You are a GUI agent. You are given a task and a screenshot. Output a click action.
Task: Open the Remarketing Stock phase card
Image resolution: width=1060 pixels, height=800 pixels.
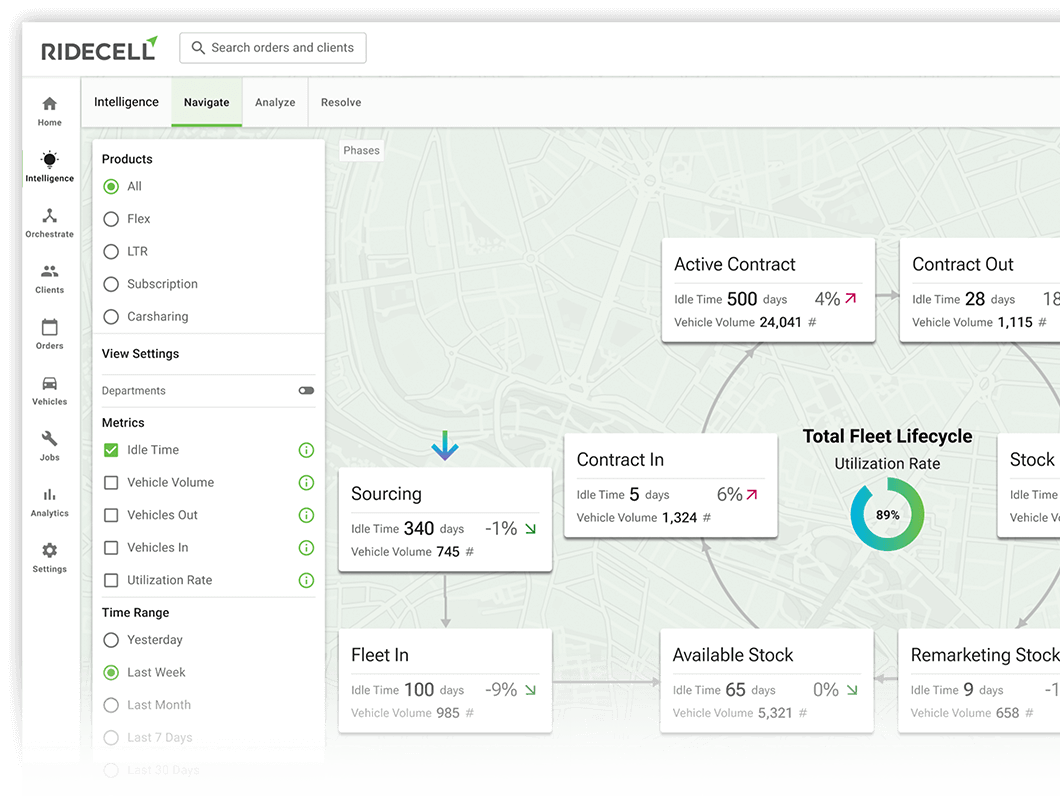point(979,680)
